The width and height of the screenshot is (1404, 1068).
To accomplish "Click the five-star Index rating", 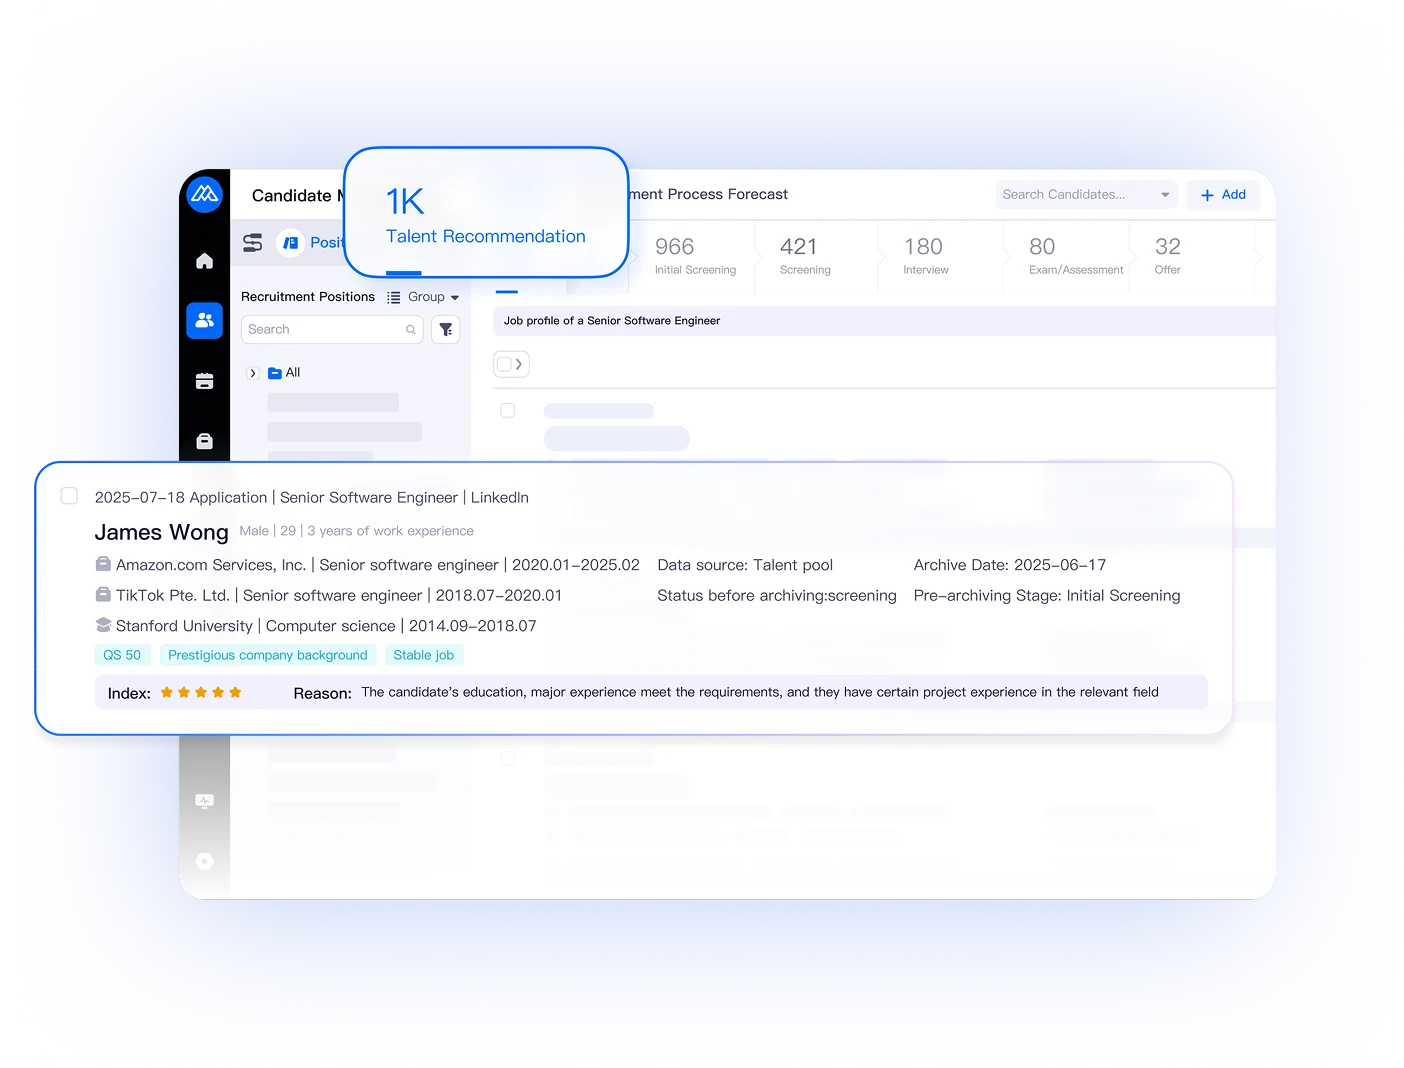I will (201, 692).
